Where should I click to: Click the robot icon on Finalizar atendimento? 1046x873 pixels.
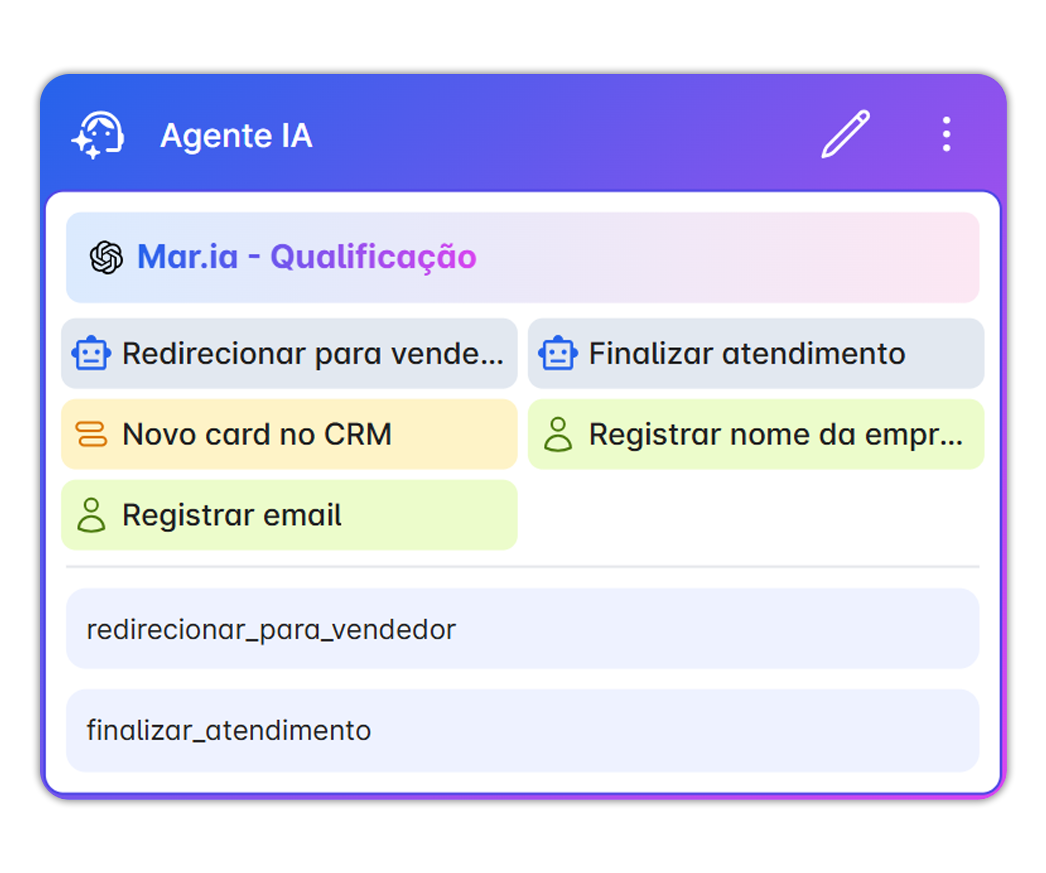[558, 353]
